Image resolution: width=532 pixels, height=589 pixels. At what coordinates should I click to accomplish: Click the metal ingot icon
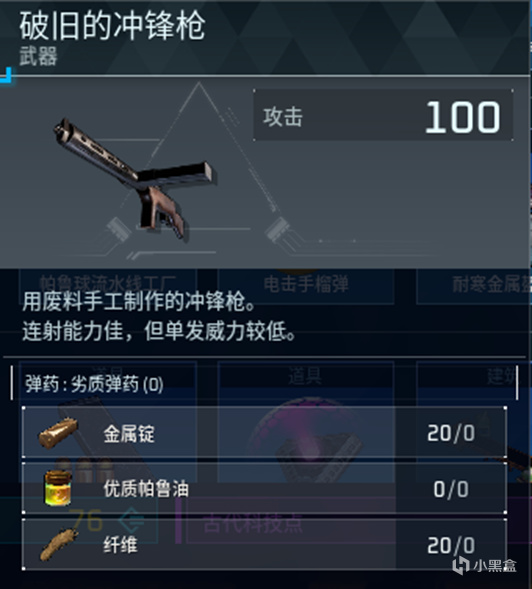pos(59,433)
